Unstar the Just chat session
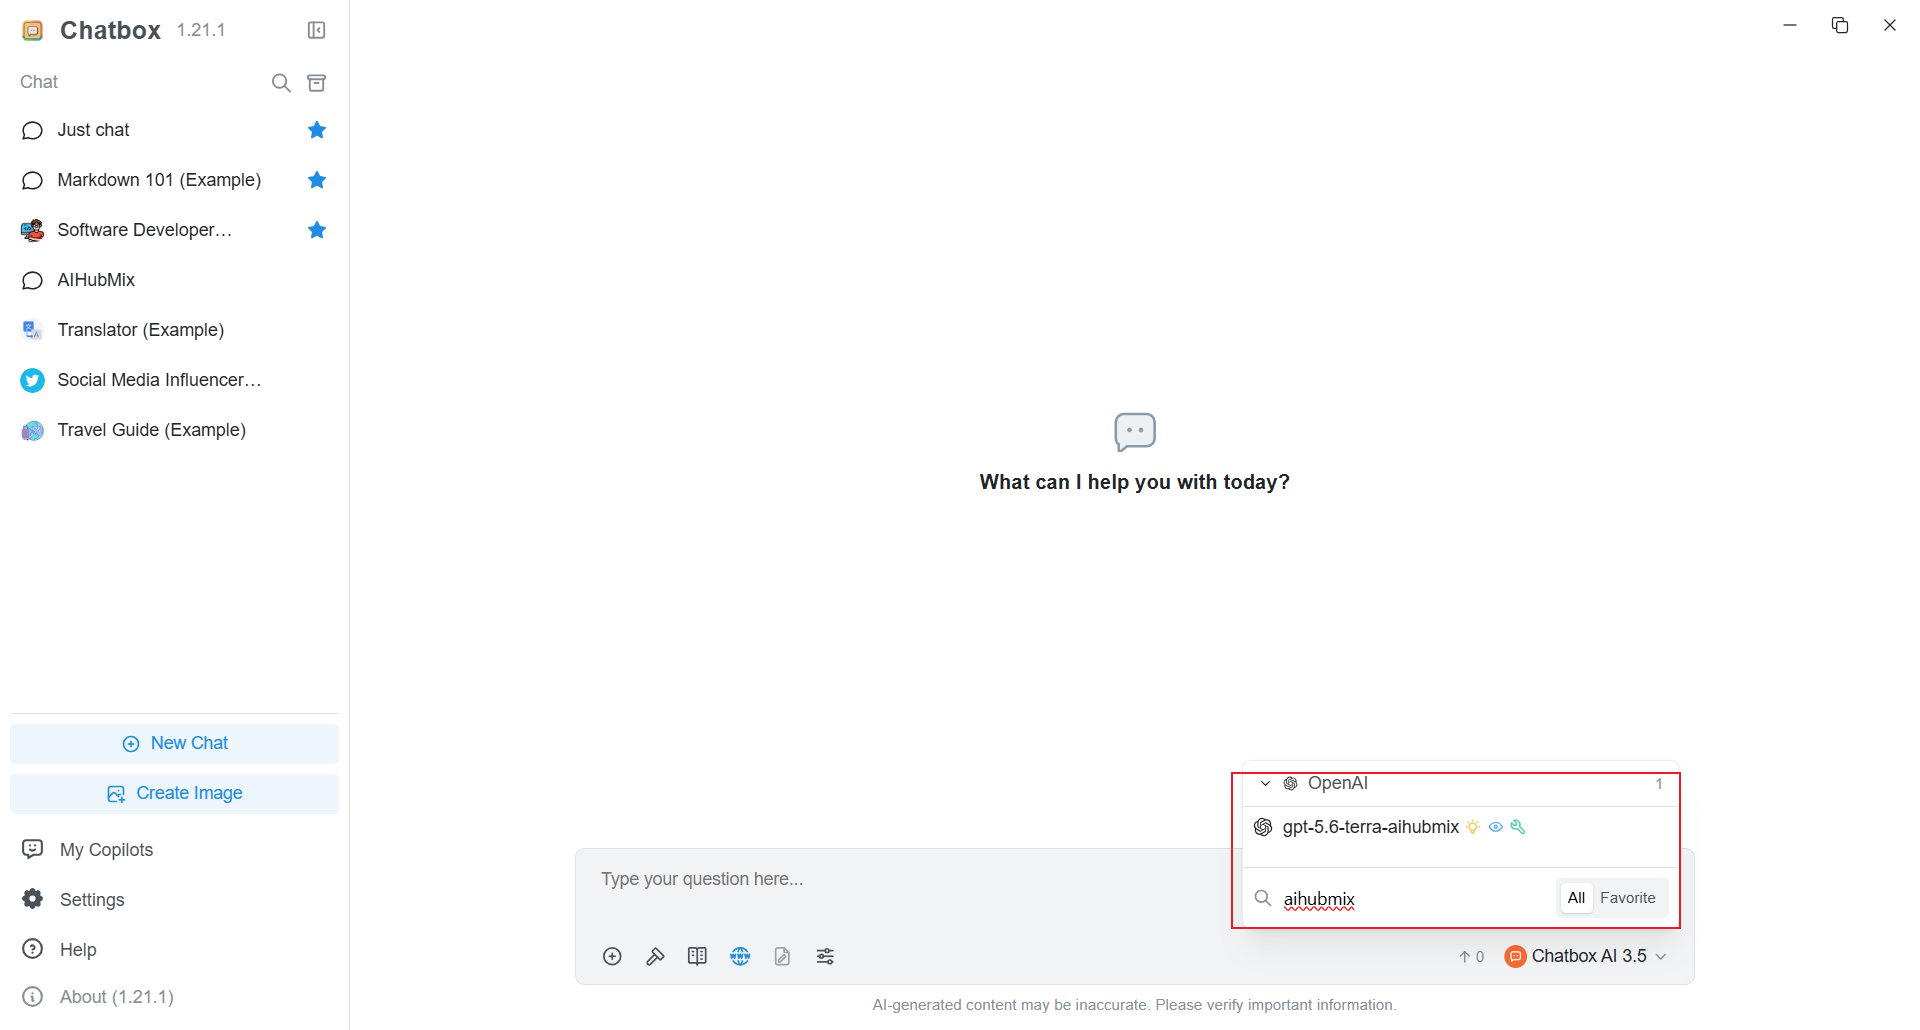The height and width of the screenshot is (1030, 1920). 317,130
